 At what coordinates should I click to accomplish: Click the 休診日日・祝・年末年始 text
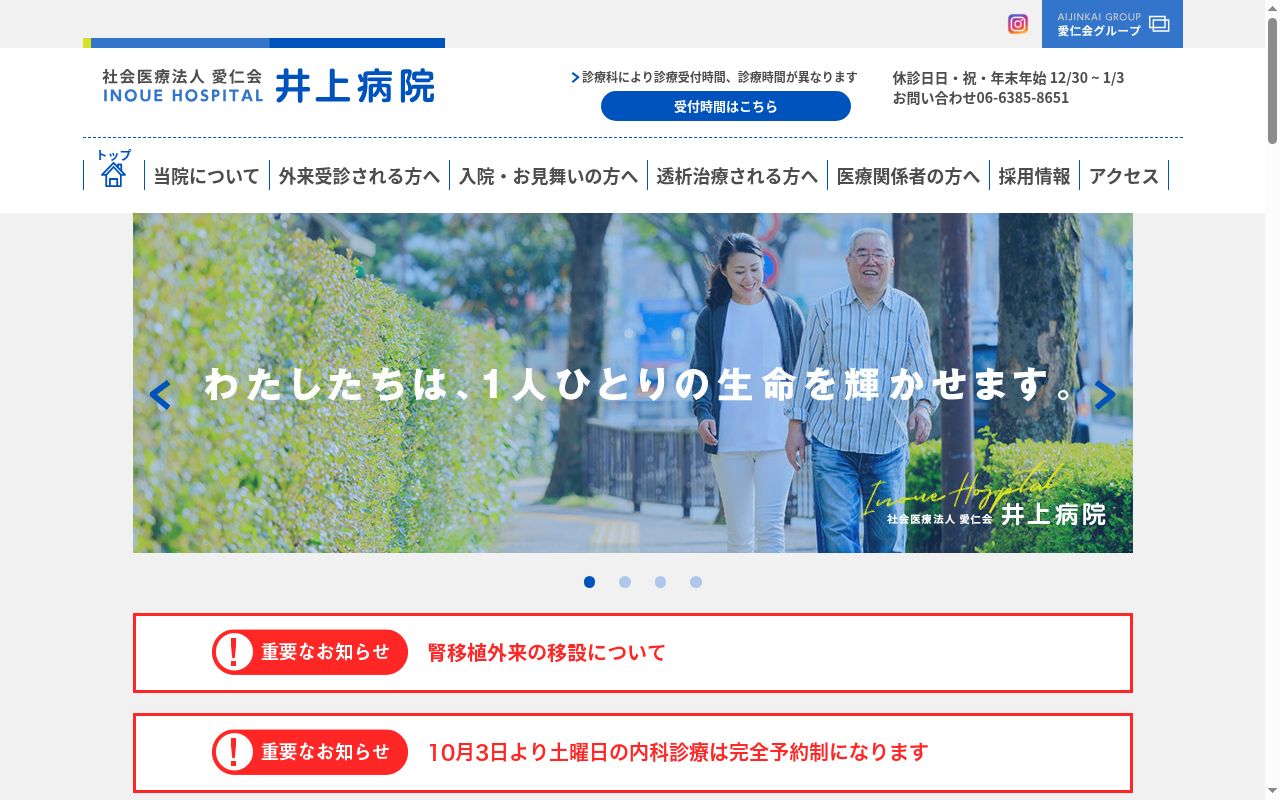(1008, 77)
